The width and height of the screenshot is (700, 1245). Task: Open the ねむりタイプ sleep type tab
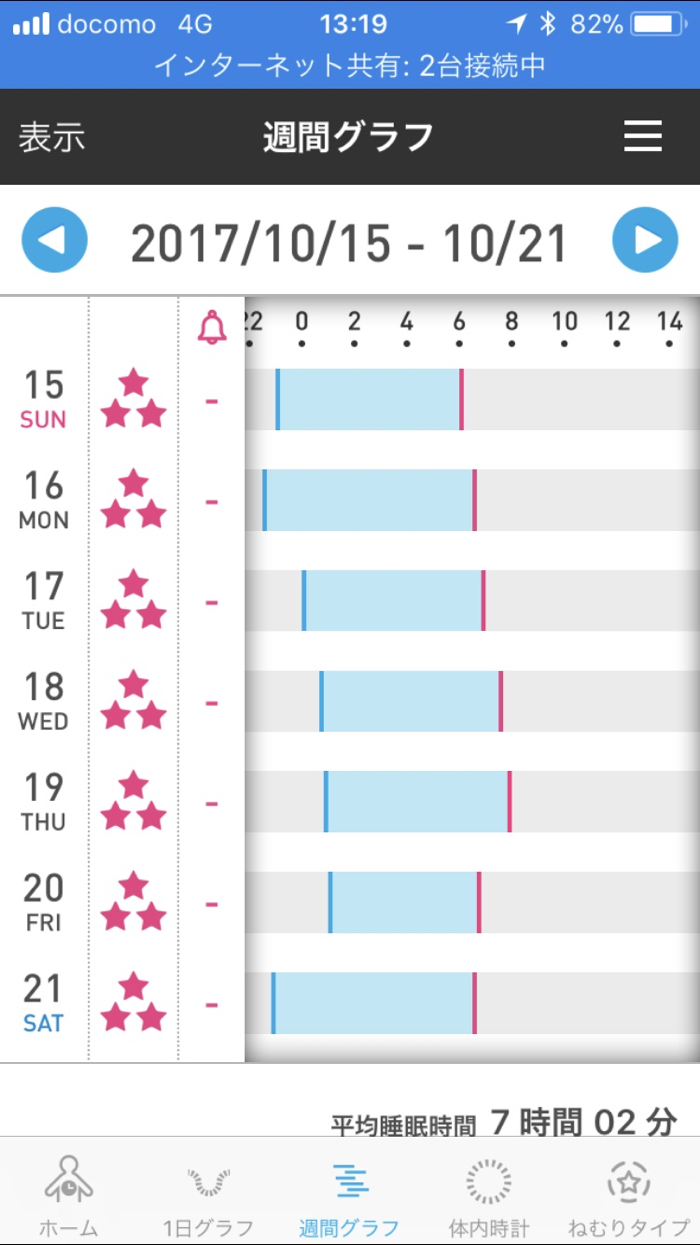[629, 1196]
